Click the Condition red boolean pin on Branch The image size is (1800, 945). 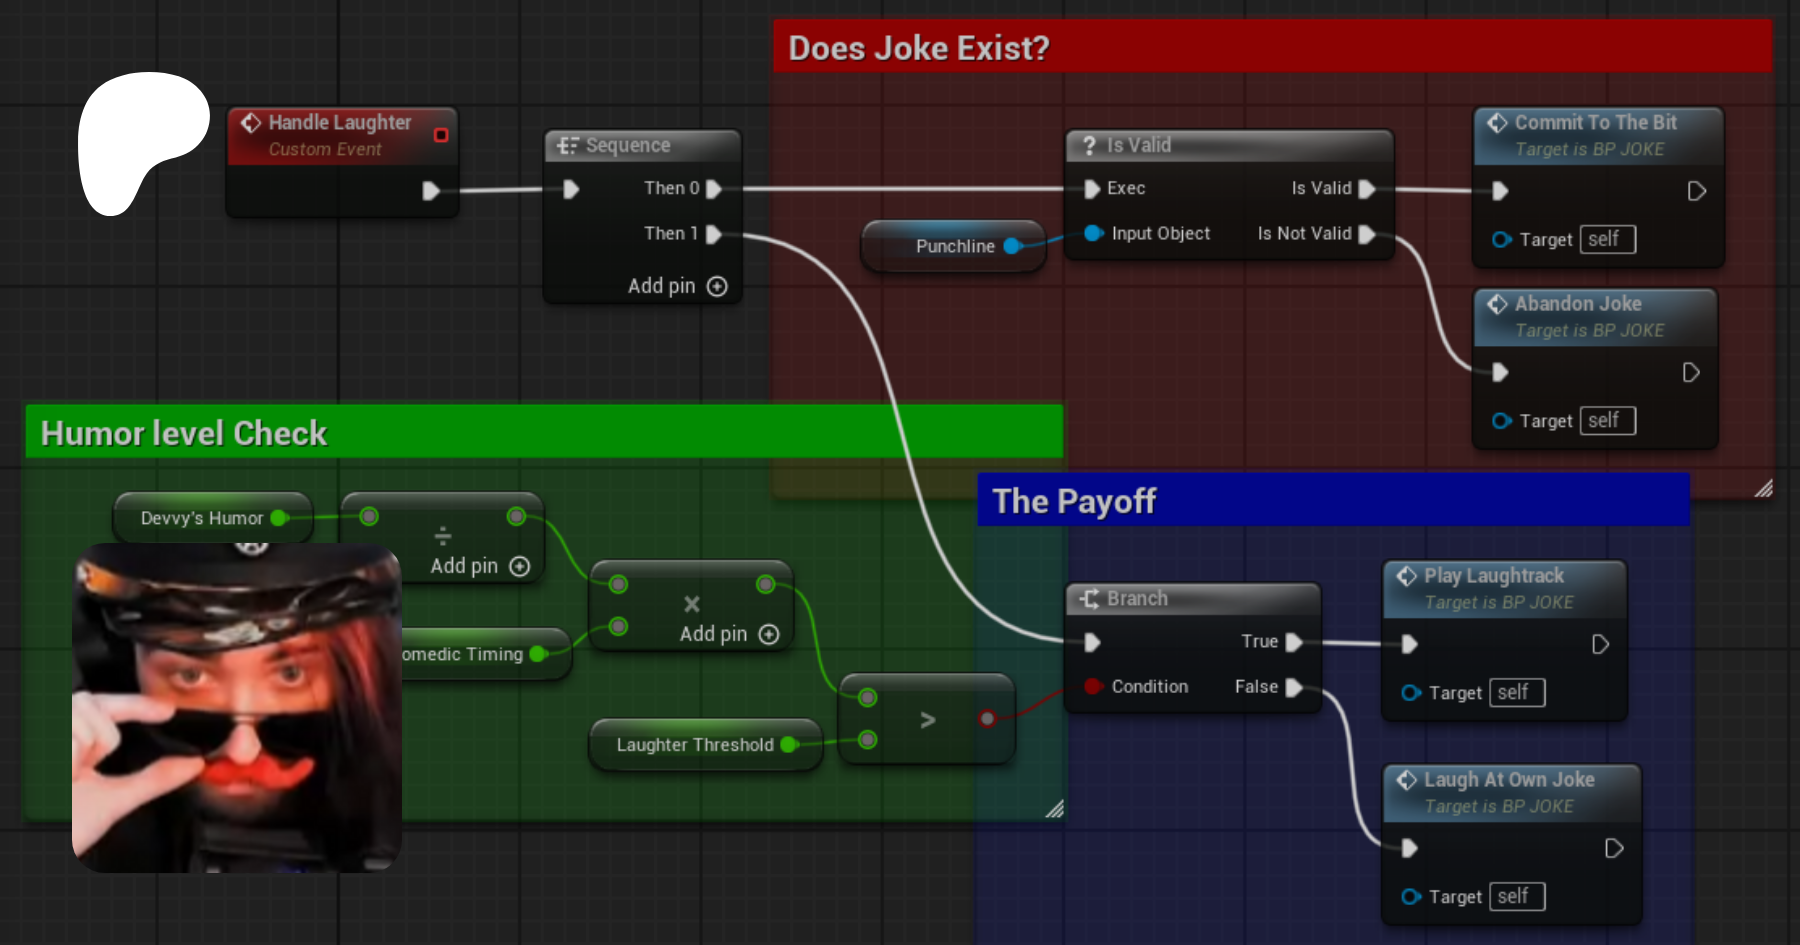1093,686
